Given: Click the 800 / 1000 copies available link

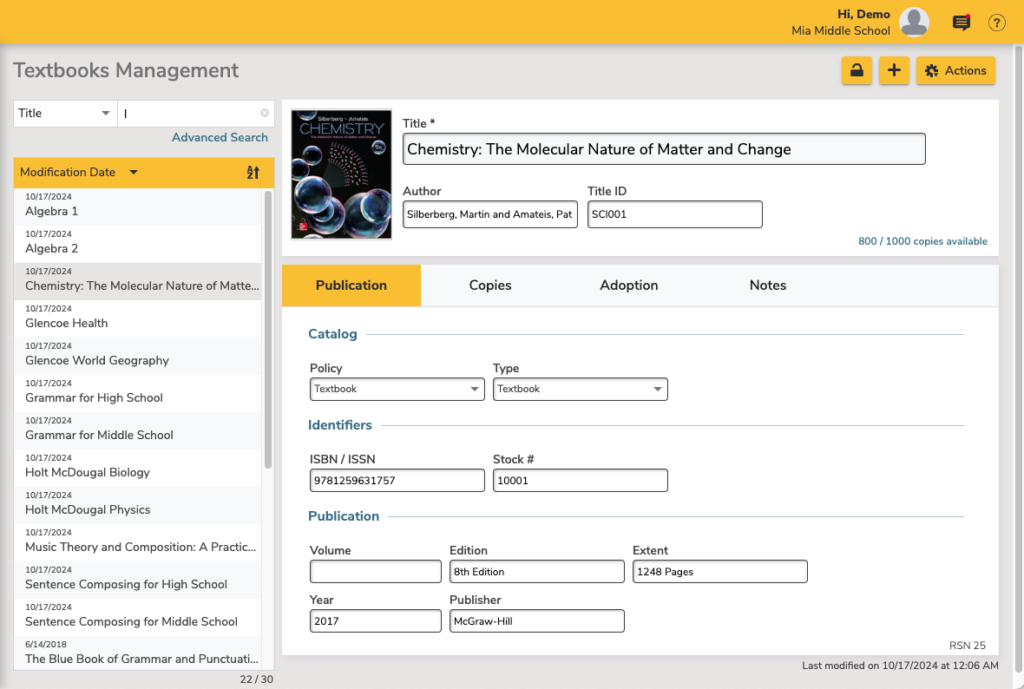Looking at the screenshot, I should [922, 241].
